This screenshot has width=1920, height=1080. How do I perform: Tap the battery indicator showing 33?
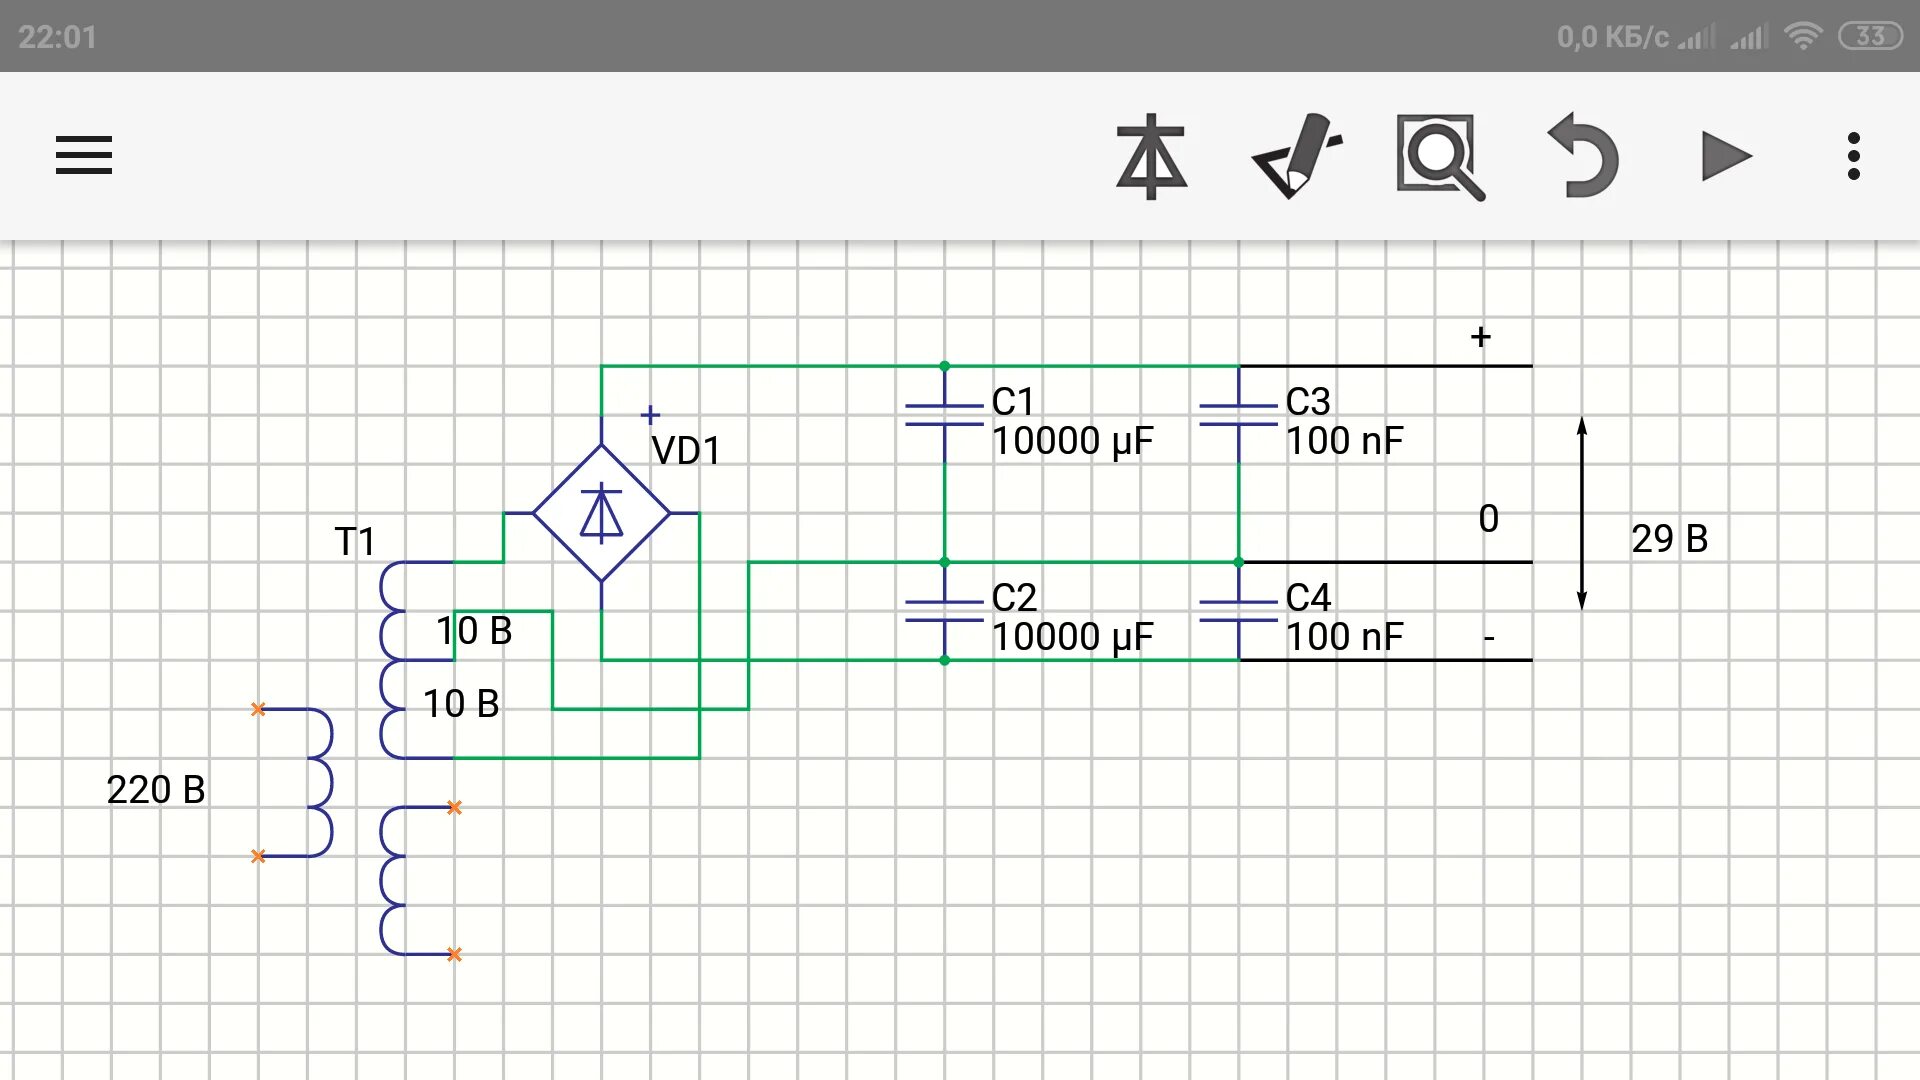click(x=1869, y=37)
